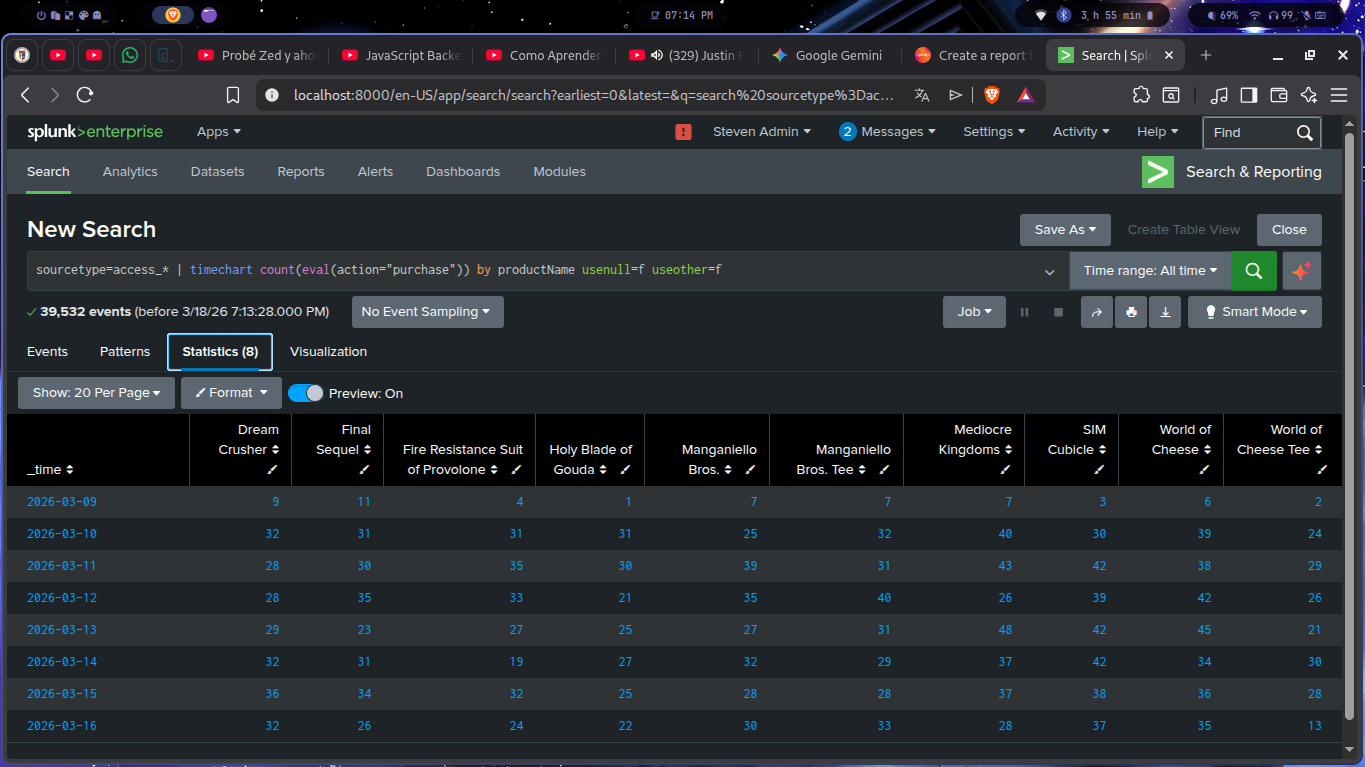Click the red health alert icon
The width and height of the screenshot is (1365, 767).
684,132
